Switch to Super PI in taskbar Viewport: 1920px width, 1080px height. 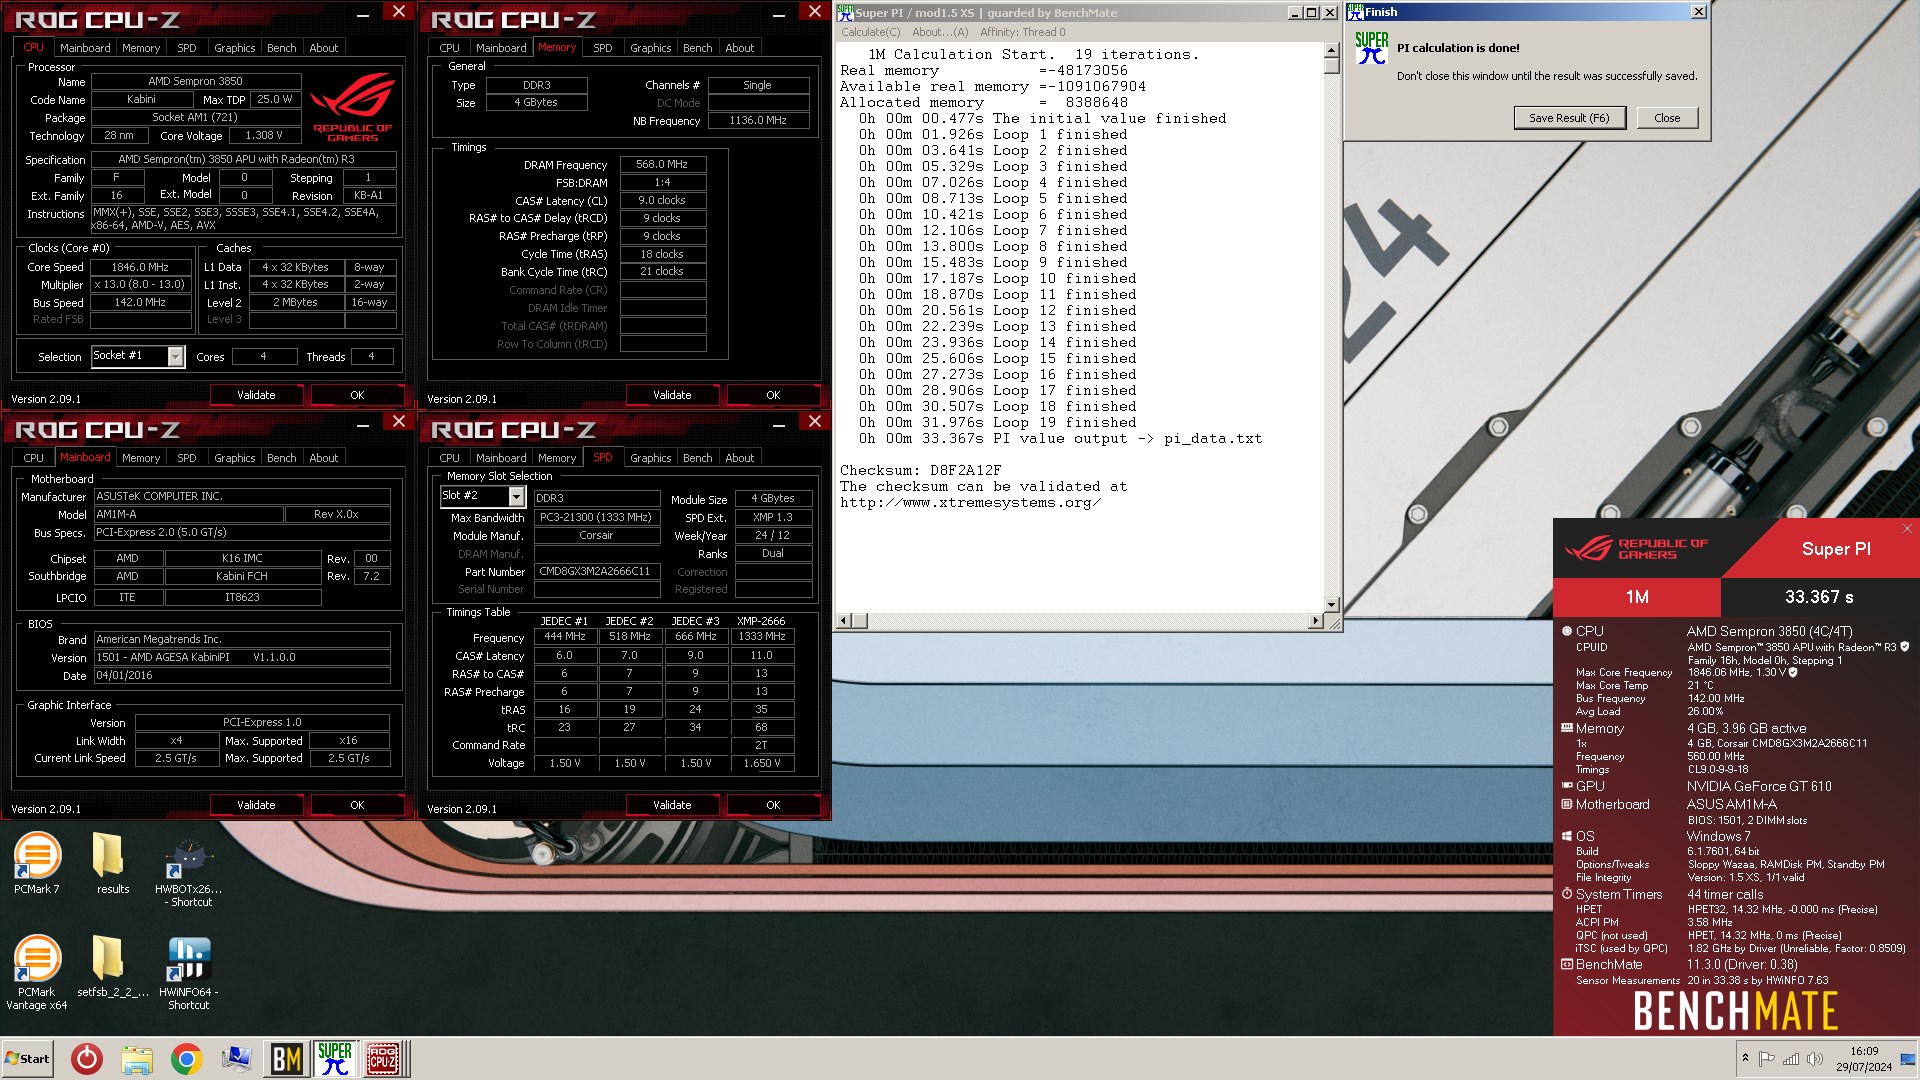[x=335, y=1059]
